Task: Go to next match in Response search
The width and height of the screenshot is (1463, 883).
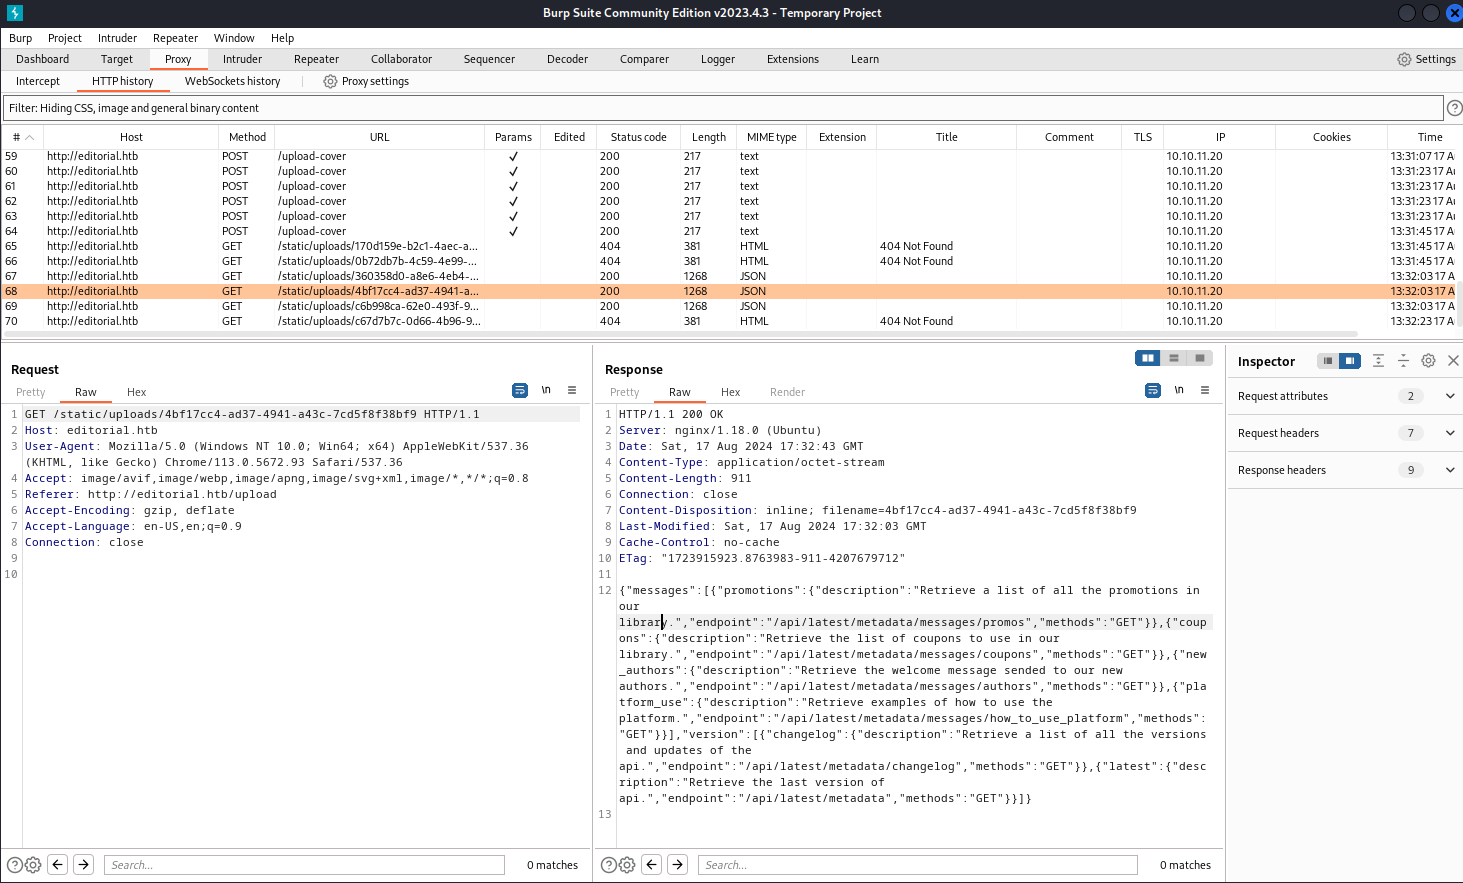Action: [x=678, y=865]
